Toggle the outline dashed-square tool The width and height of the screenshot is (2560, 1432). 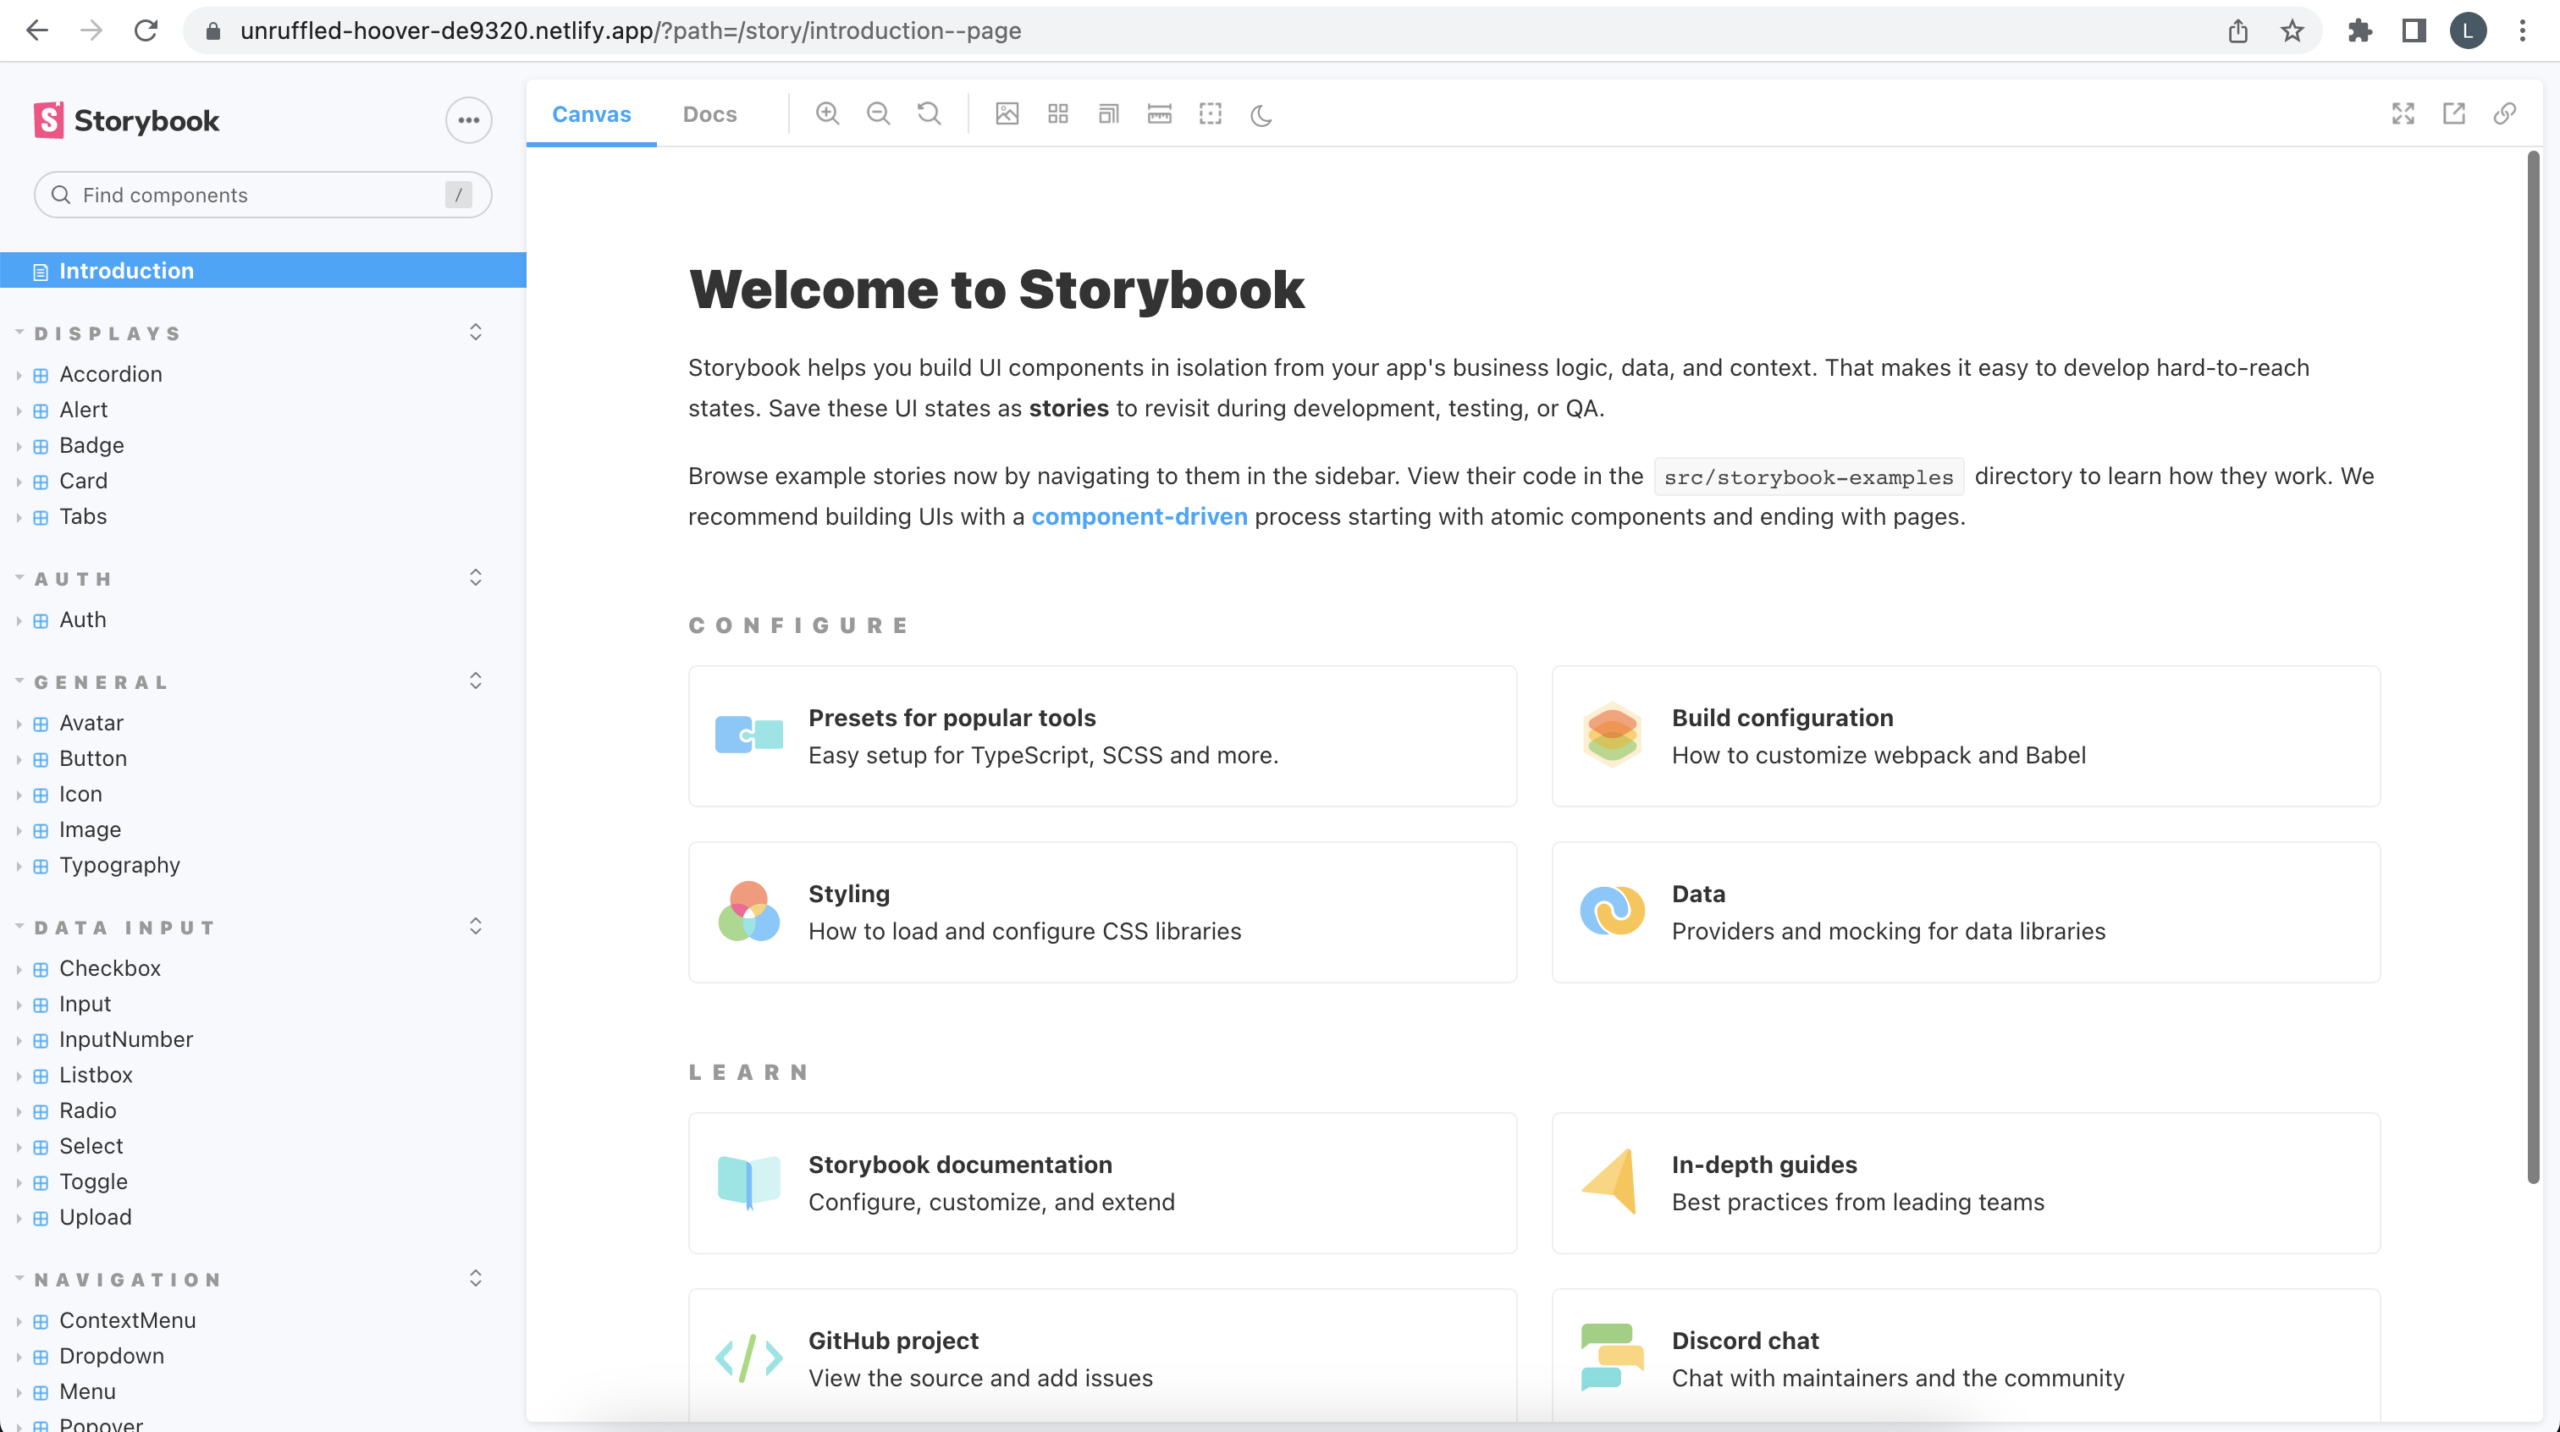coord(1210,114)
